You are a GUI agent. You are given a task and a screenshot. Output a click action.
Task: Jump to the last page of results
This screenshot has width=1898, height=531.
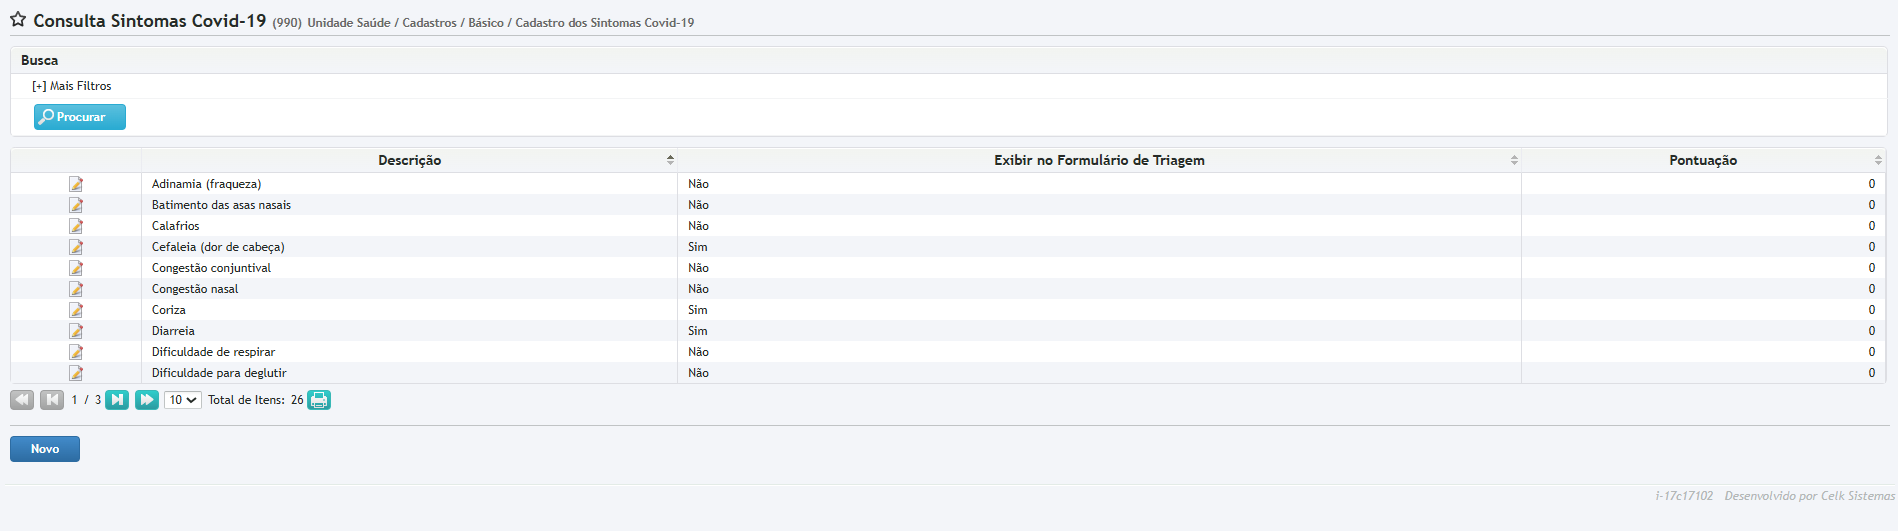tap(147, 400)
